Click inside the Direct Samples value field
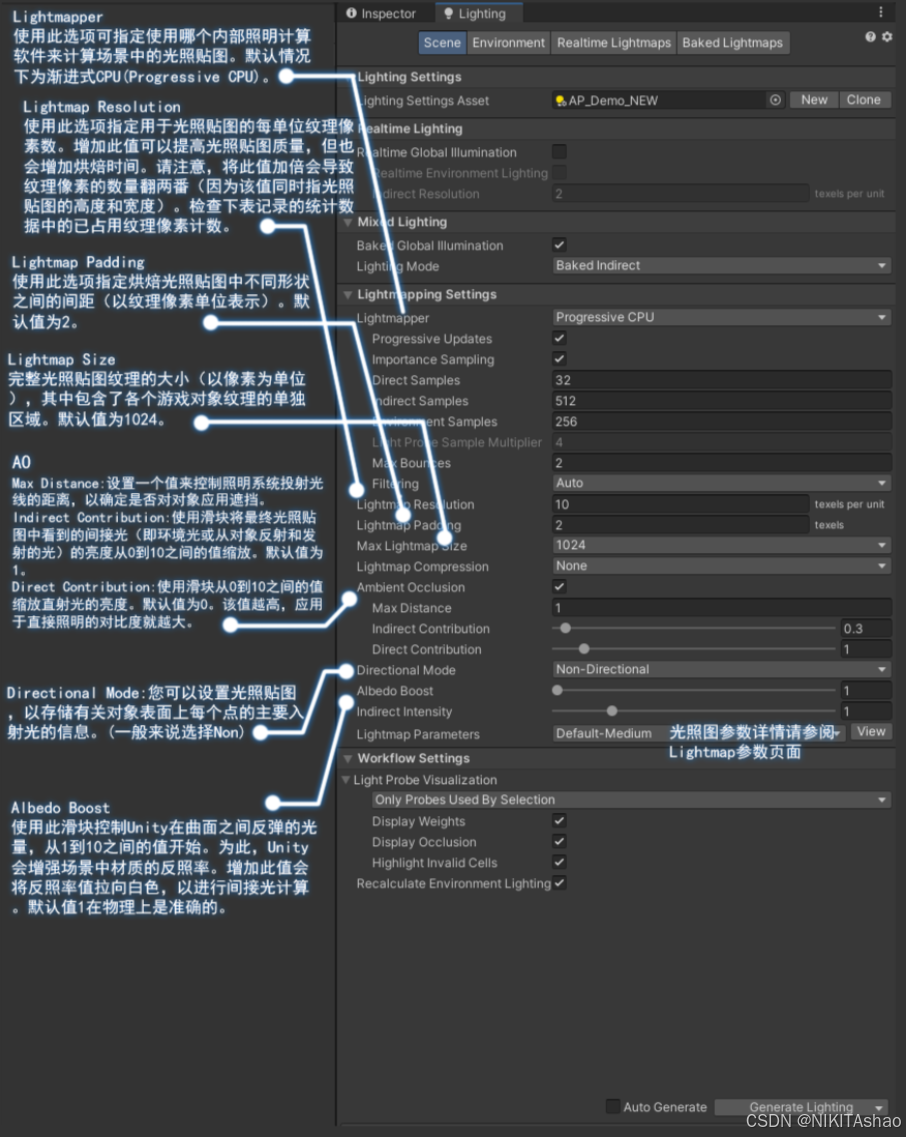Viewport: 906px width, 1137px height. click(x=718, y=380)
